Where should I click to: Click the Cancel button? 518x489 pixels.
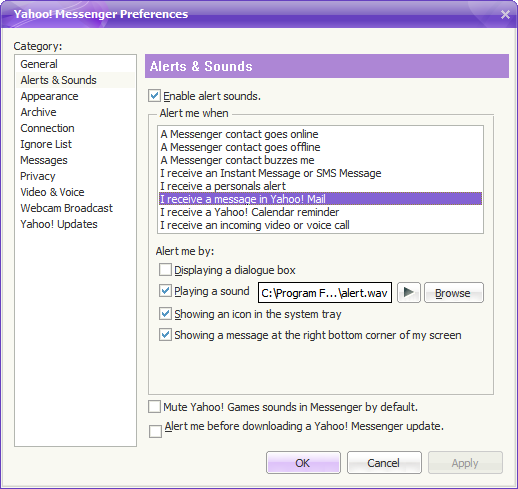384,463
